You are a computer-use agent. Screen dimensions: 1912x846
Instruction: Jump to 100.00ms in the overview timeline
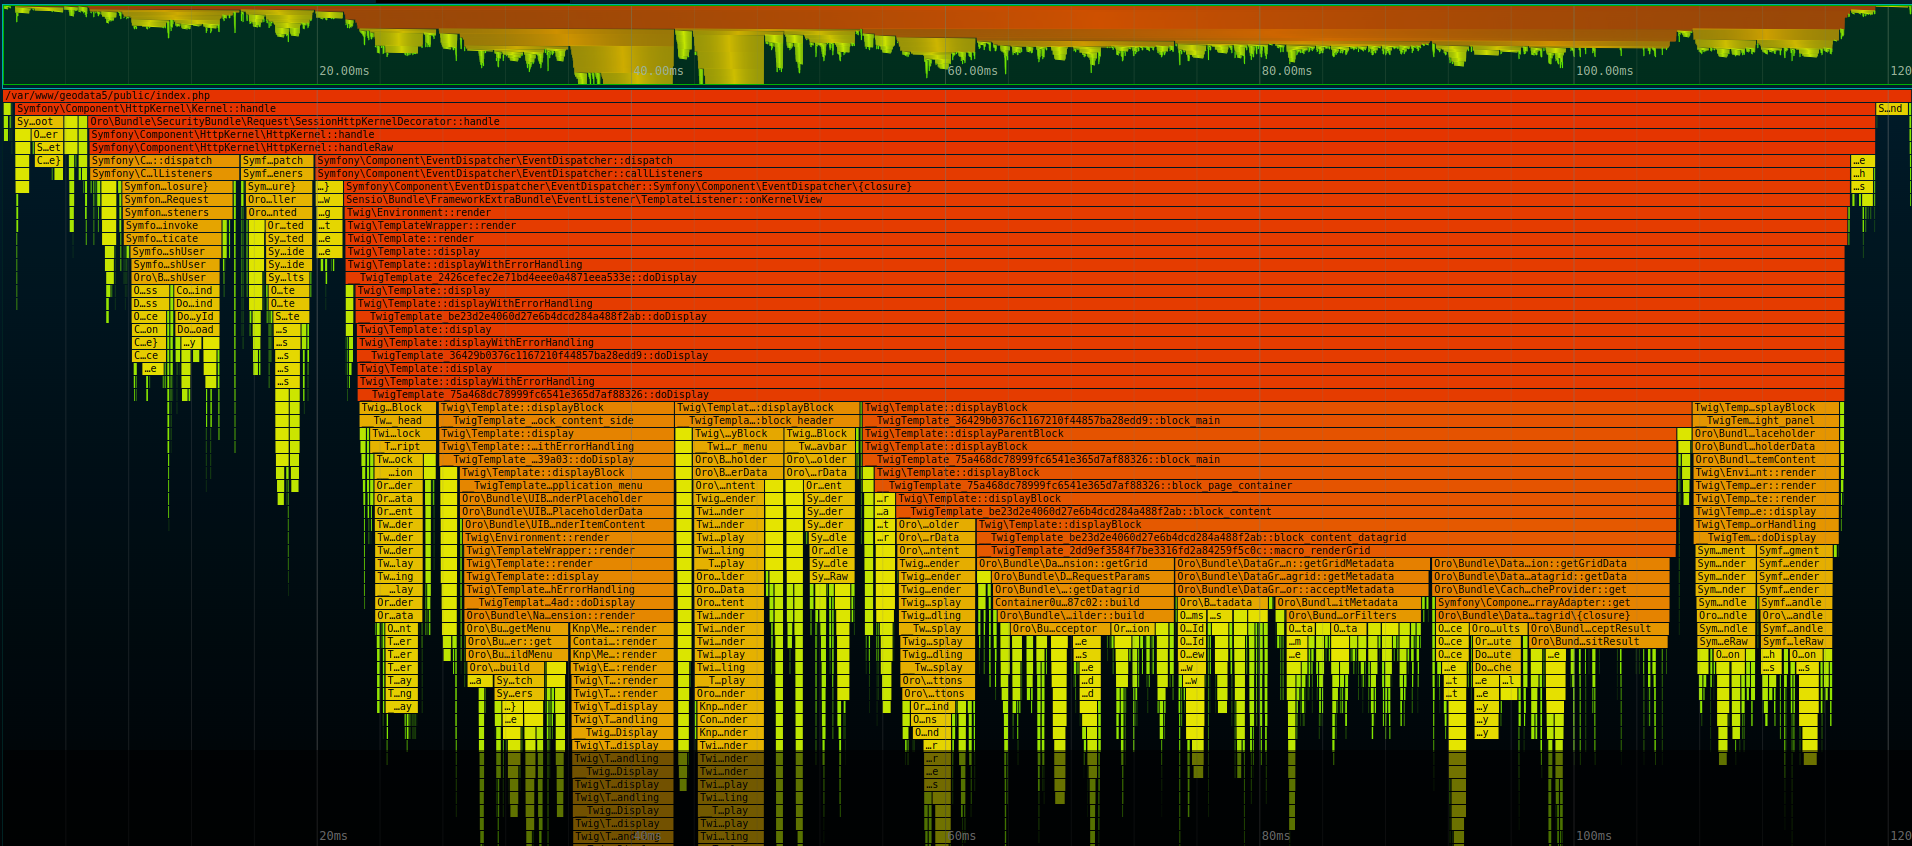coord(1605,71)
